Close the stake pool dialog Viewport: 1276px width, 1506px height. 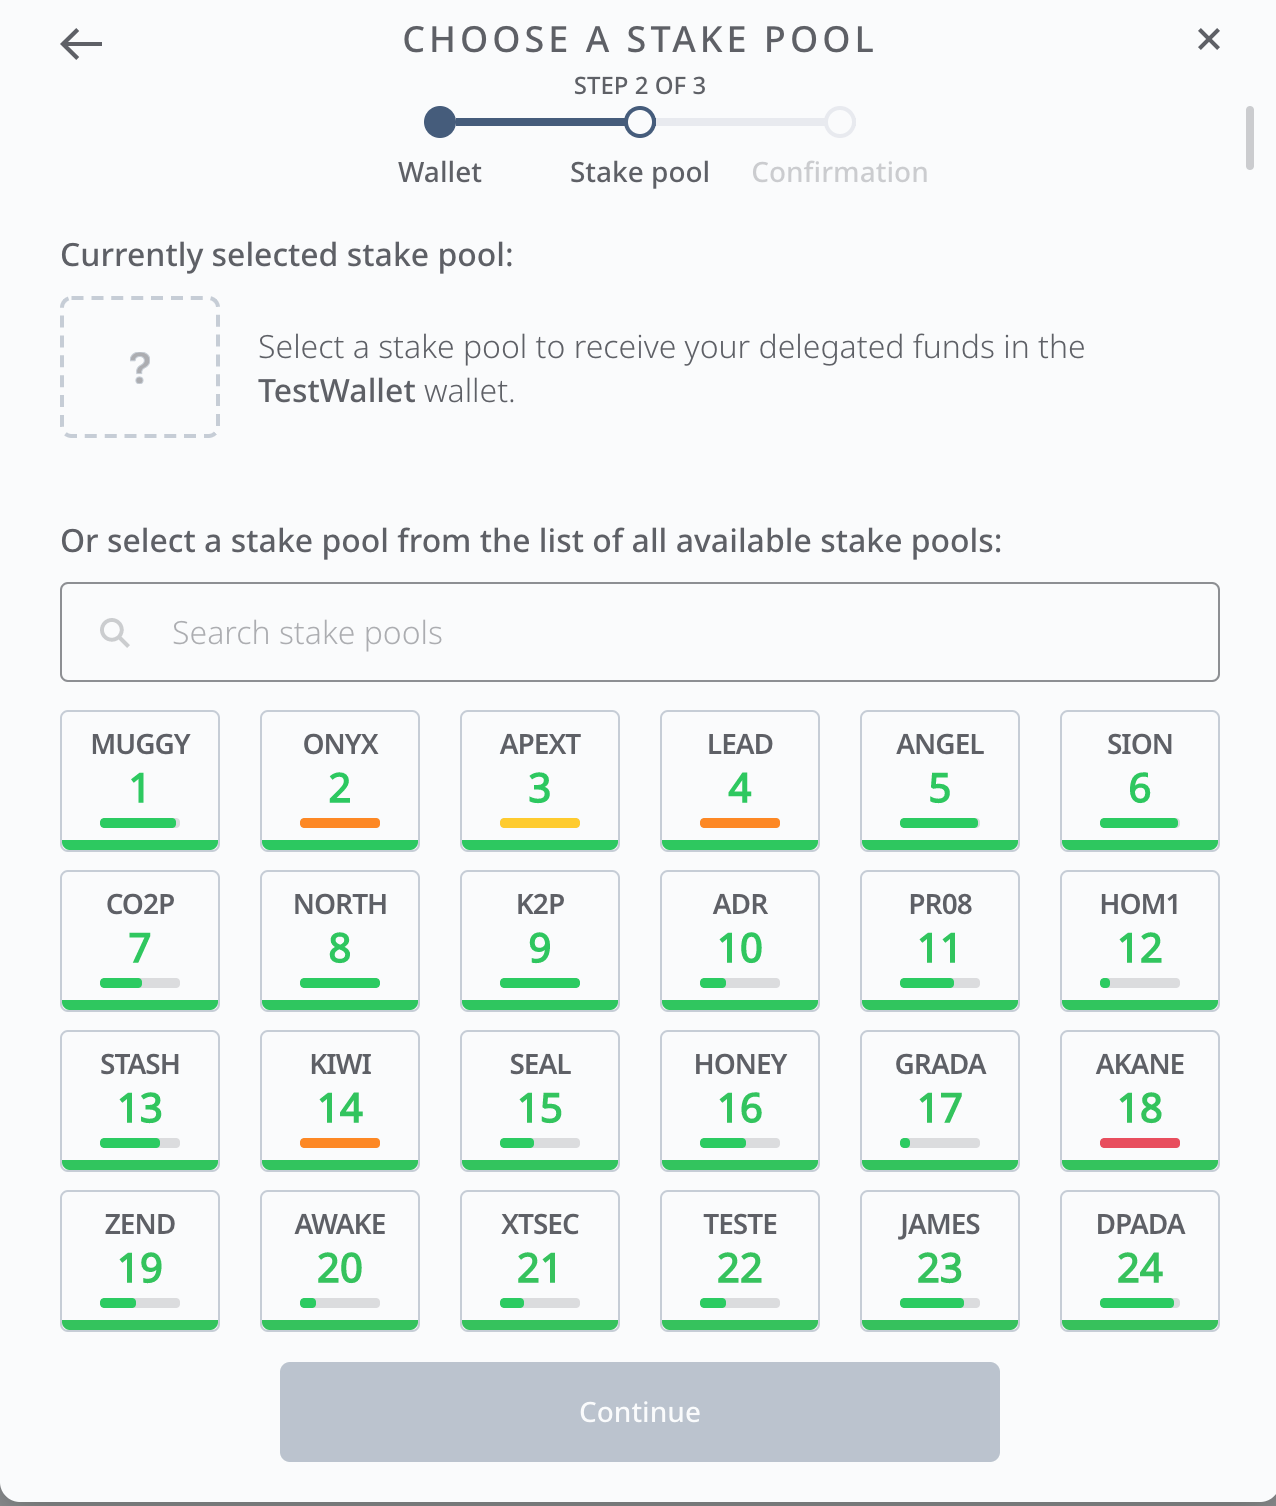[1208, 40]
